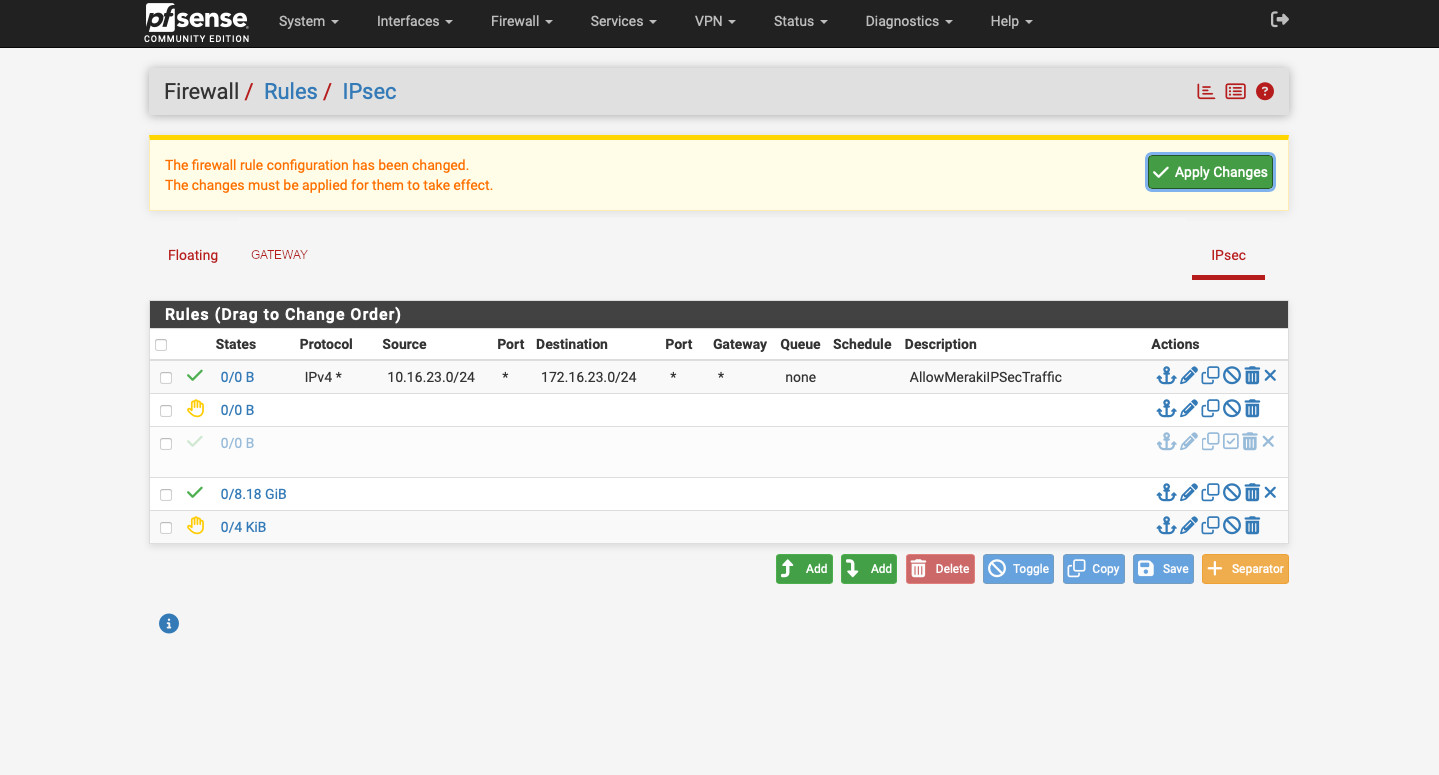Click the logout icon in top navbar
The width and height of the screenshot is (1439, 775).
click(x=1279, y=20)
